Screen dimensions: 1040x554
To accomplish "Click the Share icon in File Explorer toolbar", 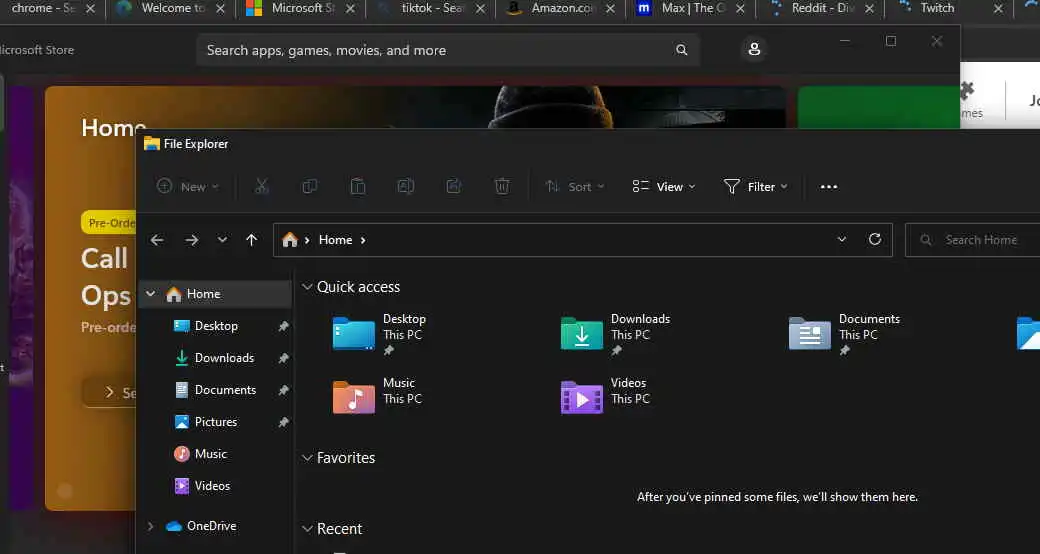I will (x=454, y=187).
